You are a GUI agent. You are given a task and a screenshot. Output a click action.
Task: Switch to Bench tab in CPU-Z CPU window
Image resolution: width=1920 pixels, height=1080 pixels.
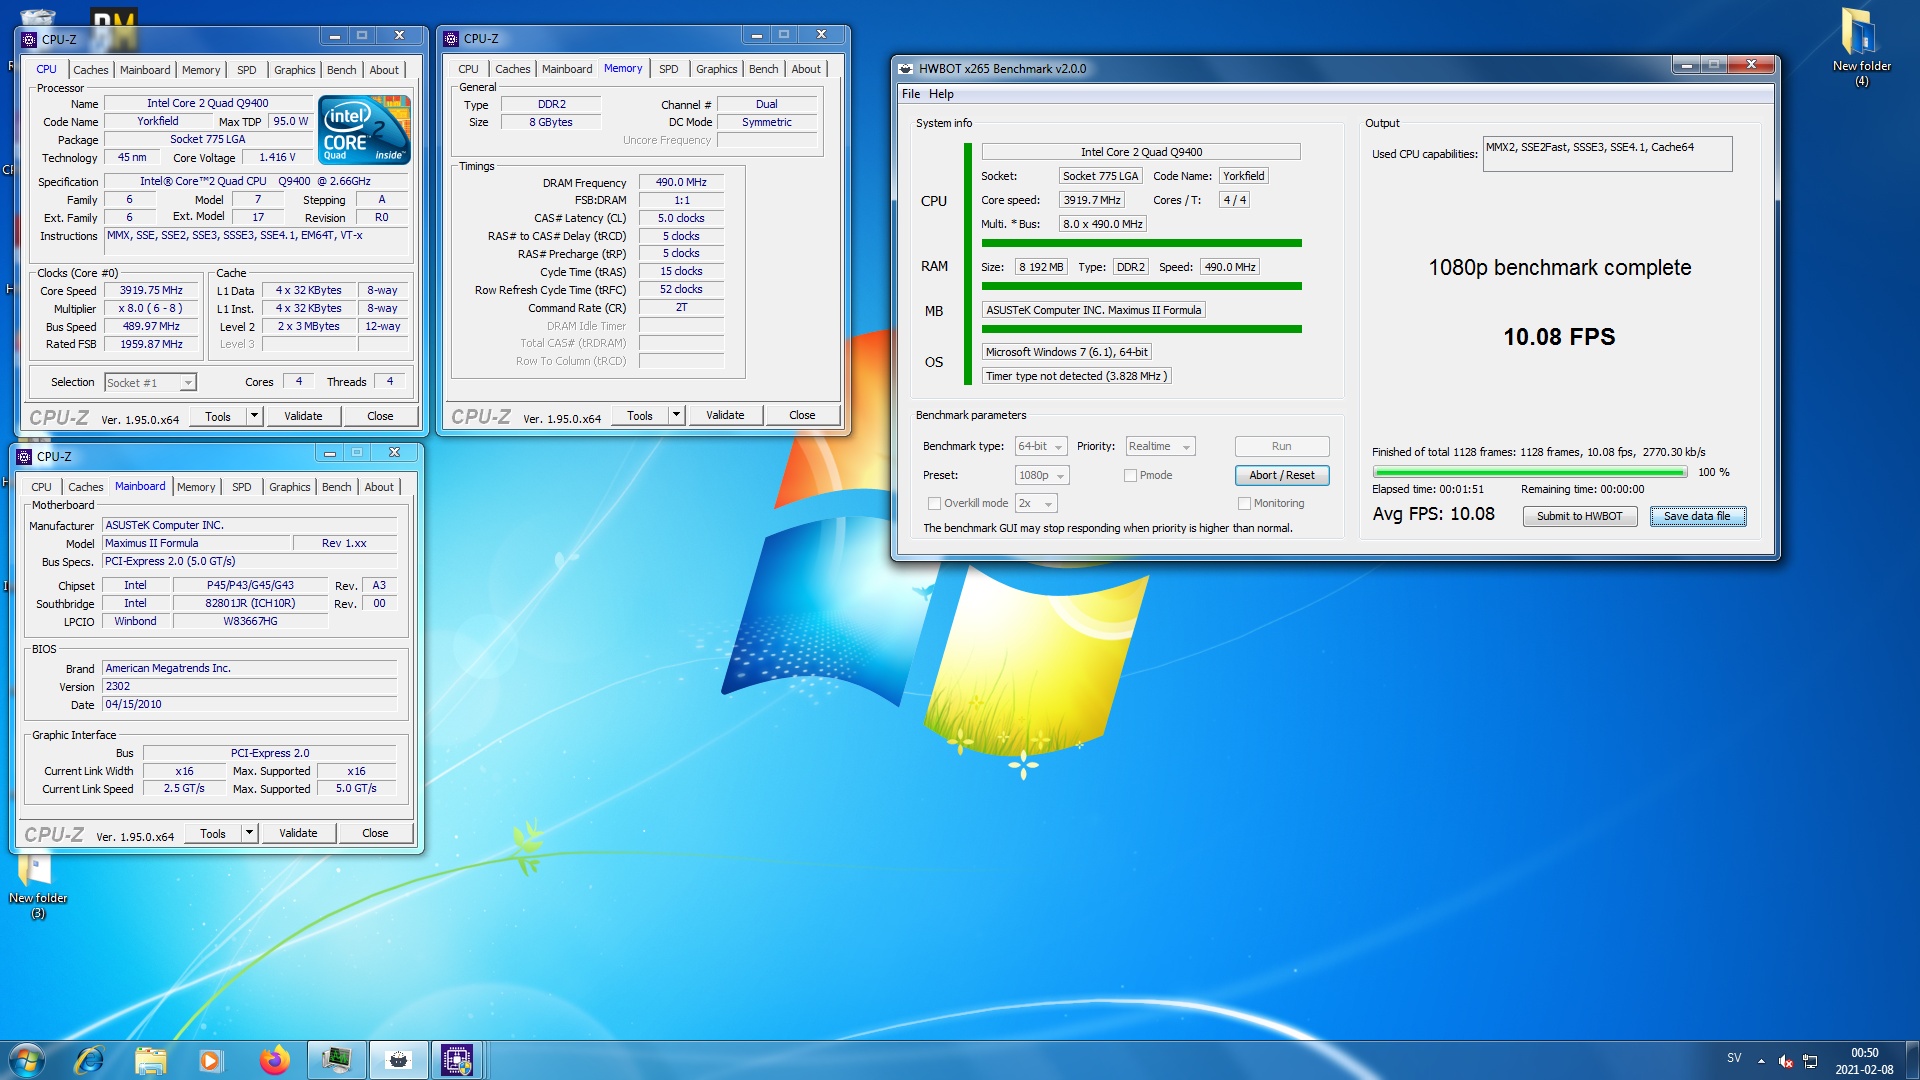(342, 70)
